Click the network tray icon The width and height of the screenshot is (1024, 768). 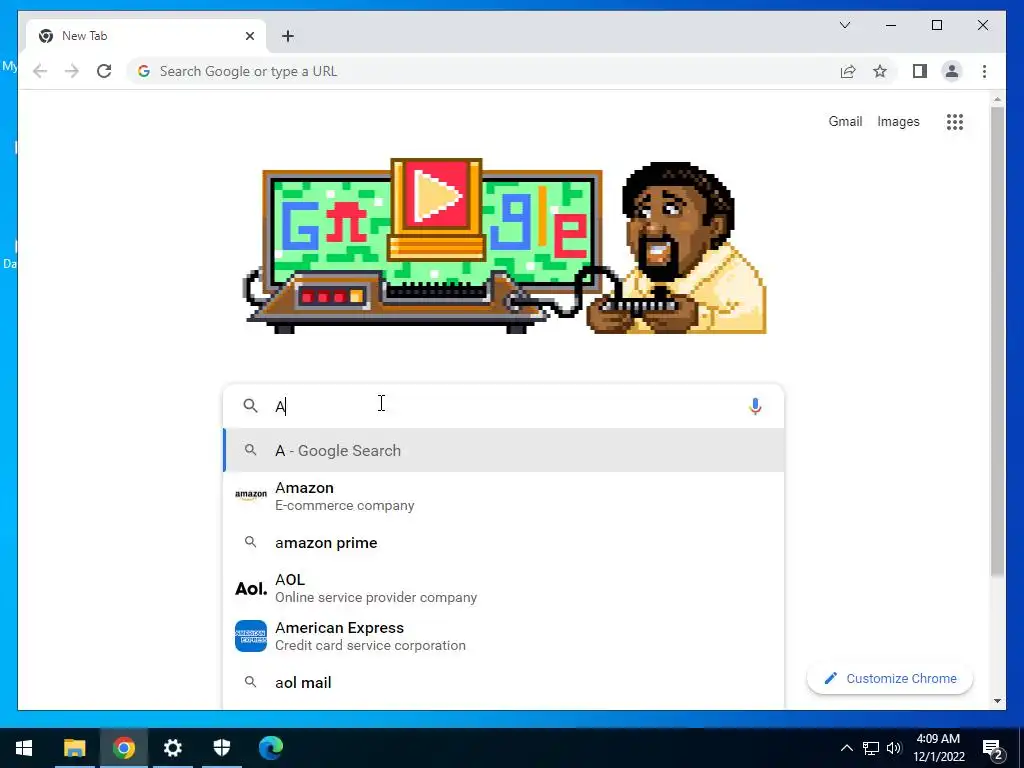[x=871, y=748]
